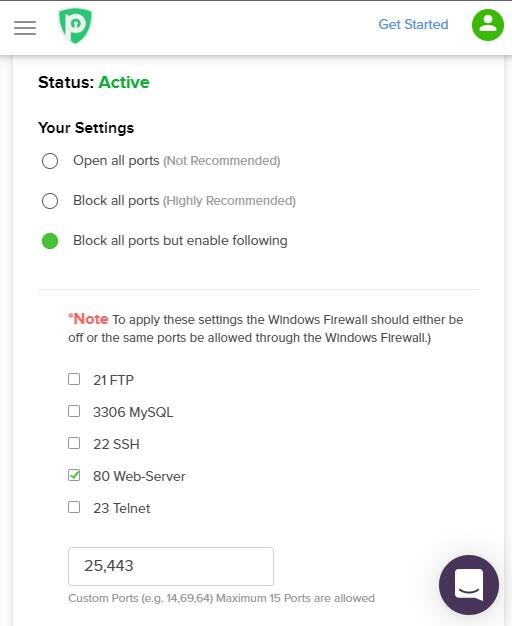Screen dimensions: 512x626
Task: Check the 22 SSH port box
Action: (74, 443)
